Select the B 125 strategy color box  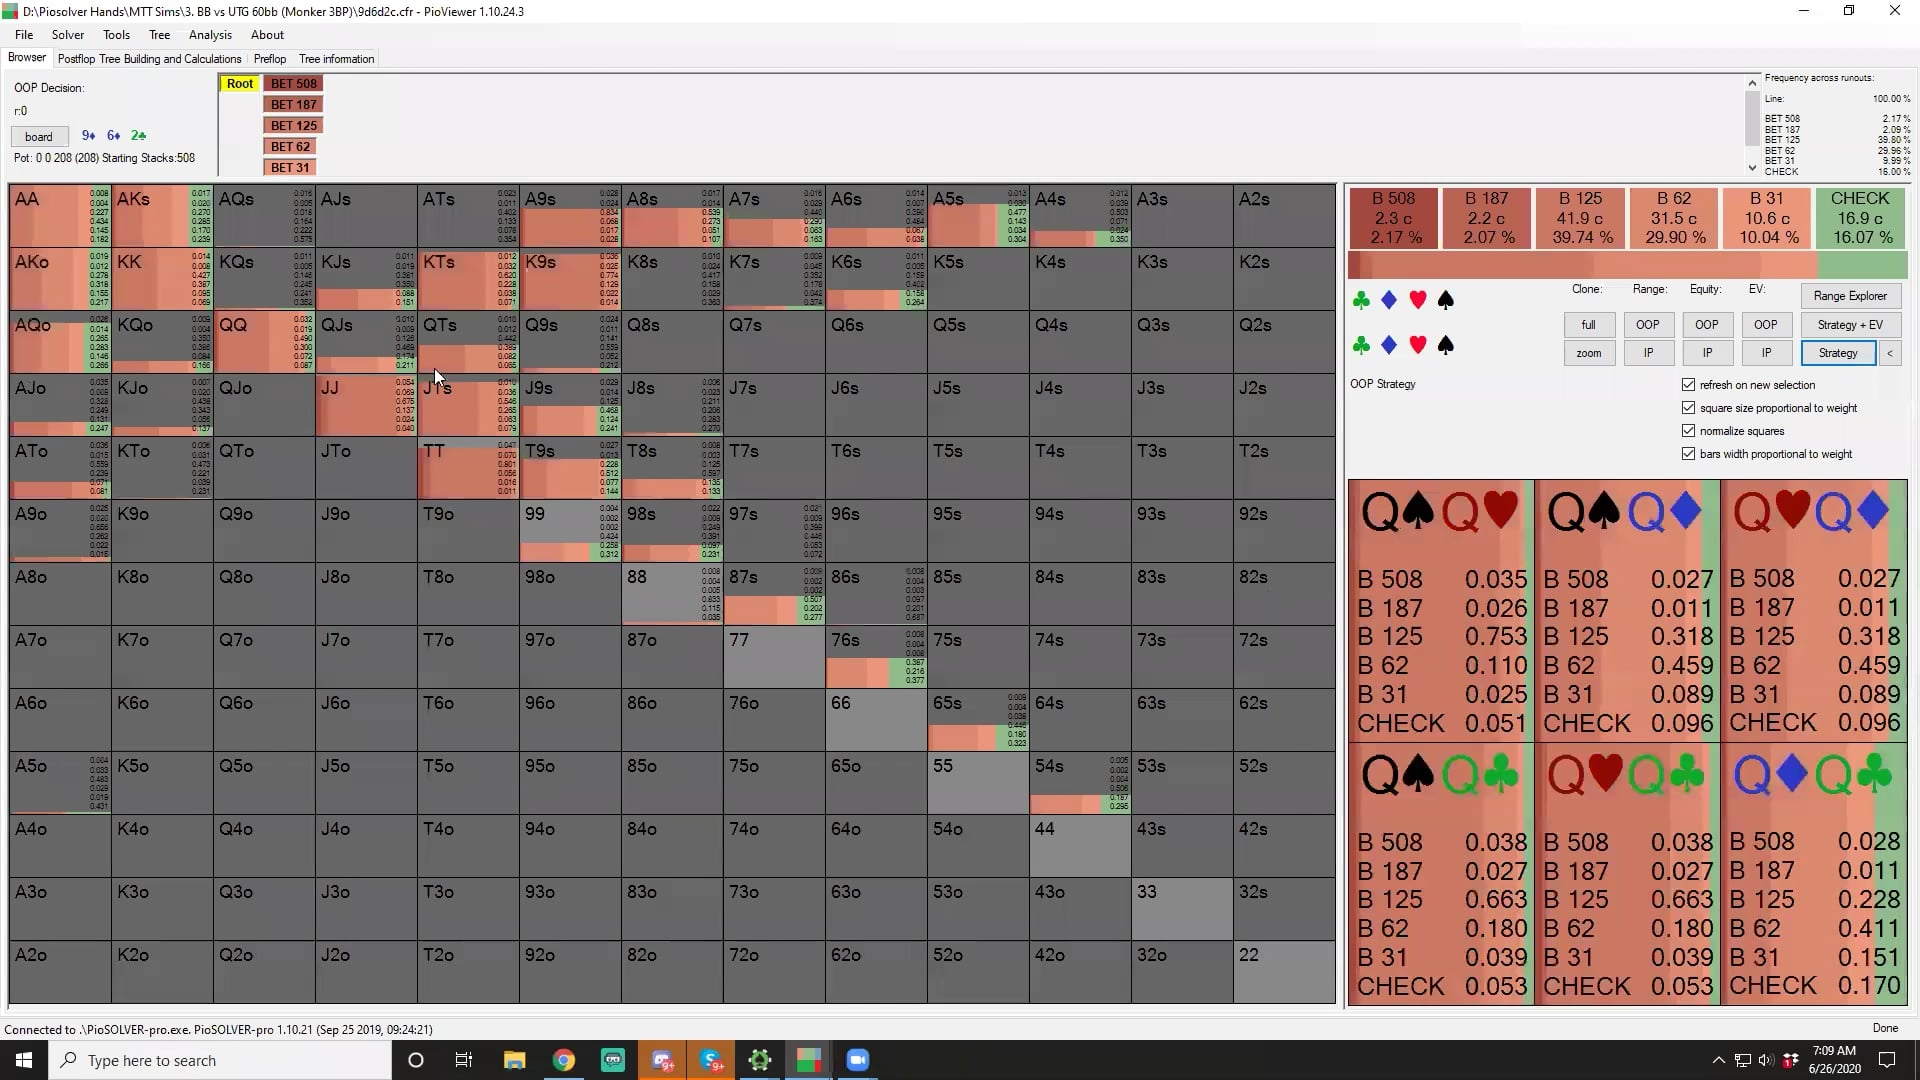click(x=1580, y=217)
